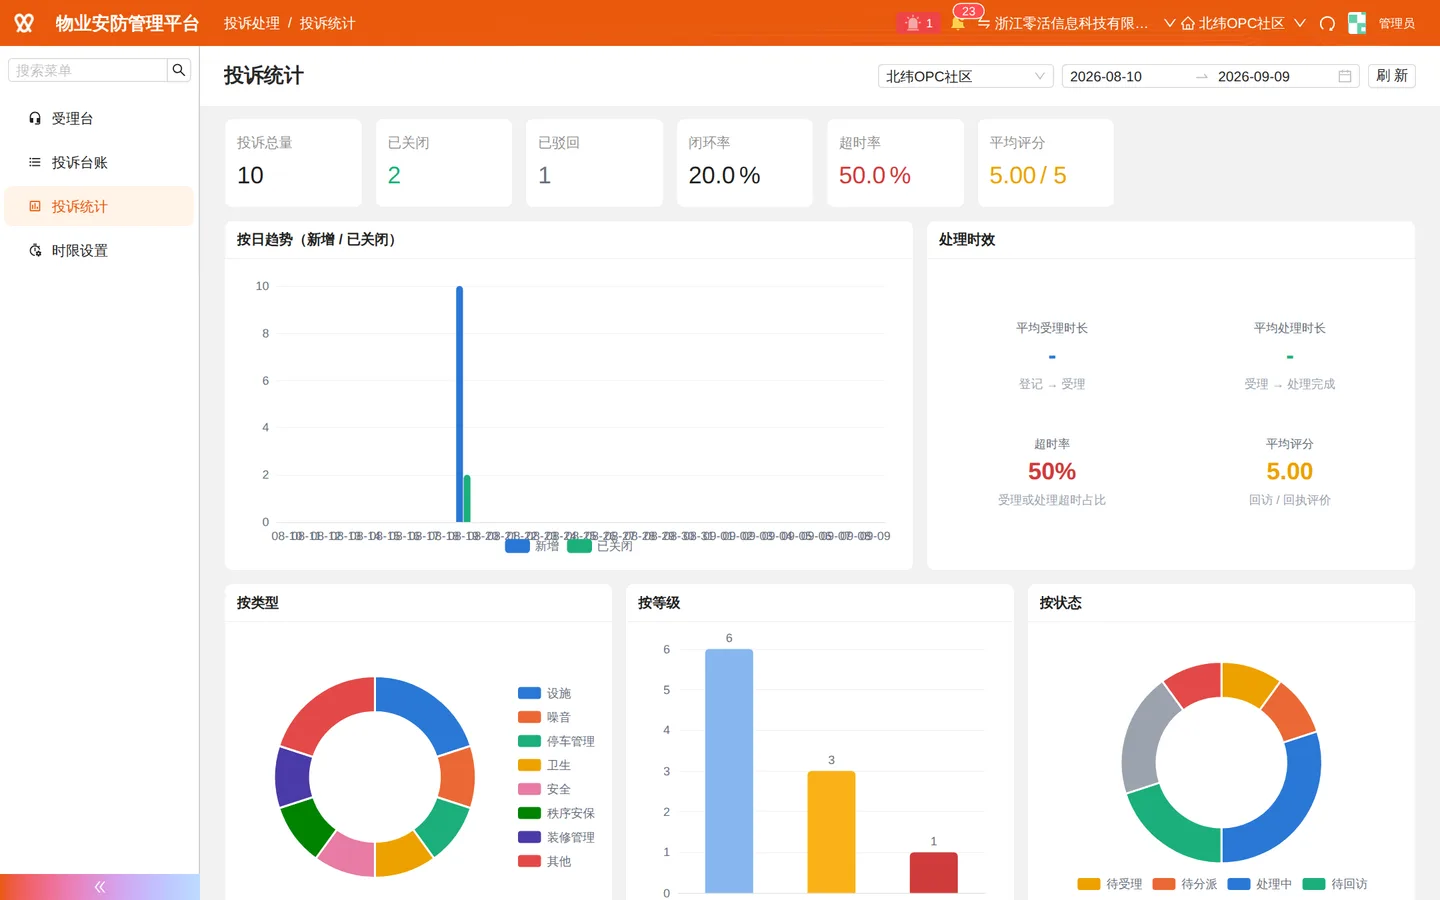1440x900 pixels.
Task: Toggle the 待受理 status legend
Action: [1110, 884]
